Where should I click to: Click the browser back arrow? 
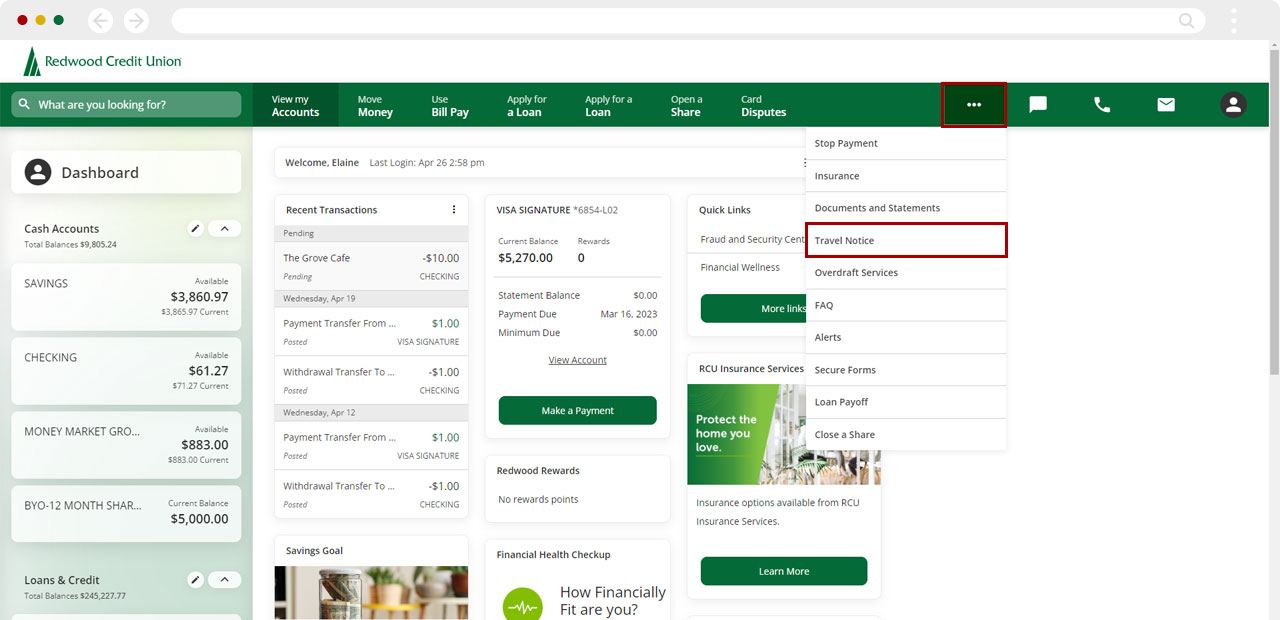tap(100, 20)
